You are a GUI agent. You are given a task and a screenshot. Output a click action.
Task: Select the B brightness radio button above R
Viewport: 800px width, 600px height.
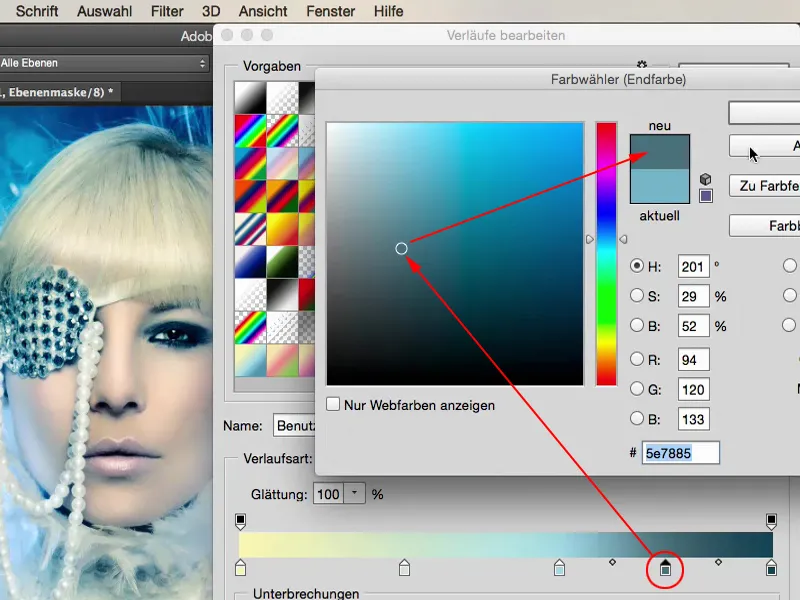click(637, 325)
